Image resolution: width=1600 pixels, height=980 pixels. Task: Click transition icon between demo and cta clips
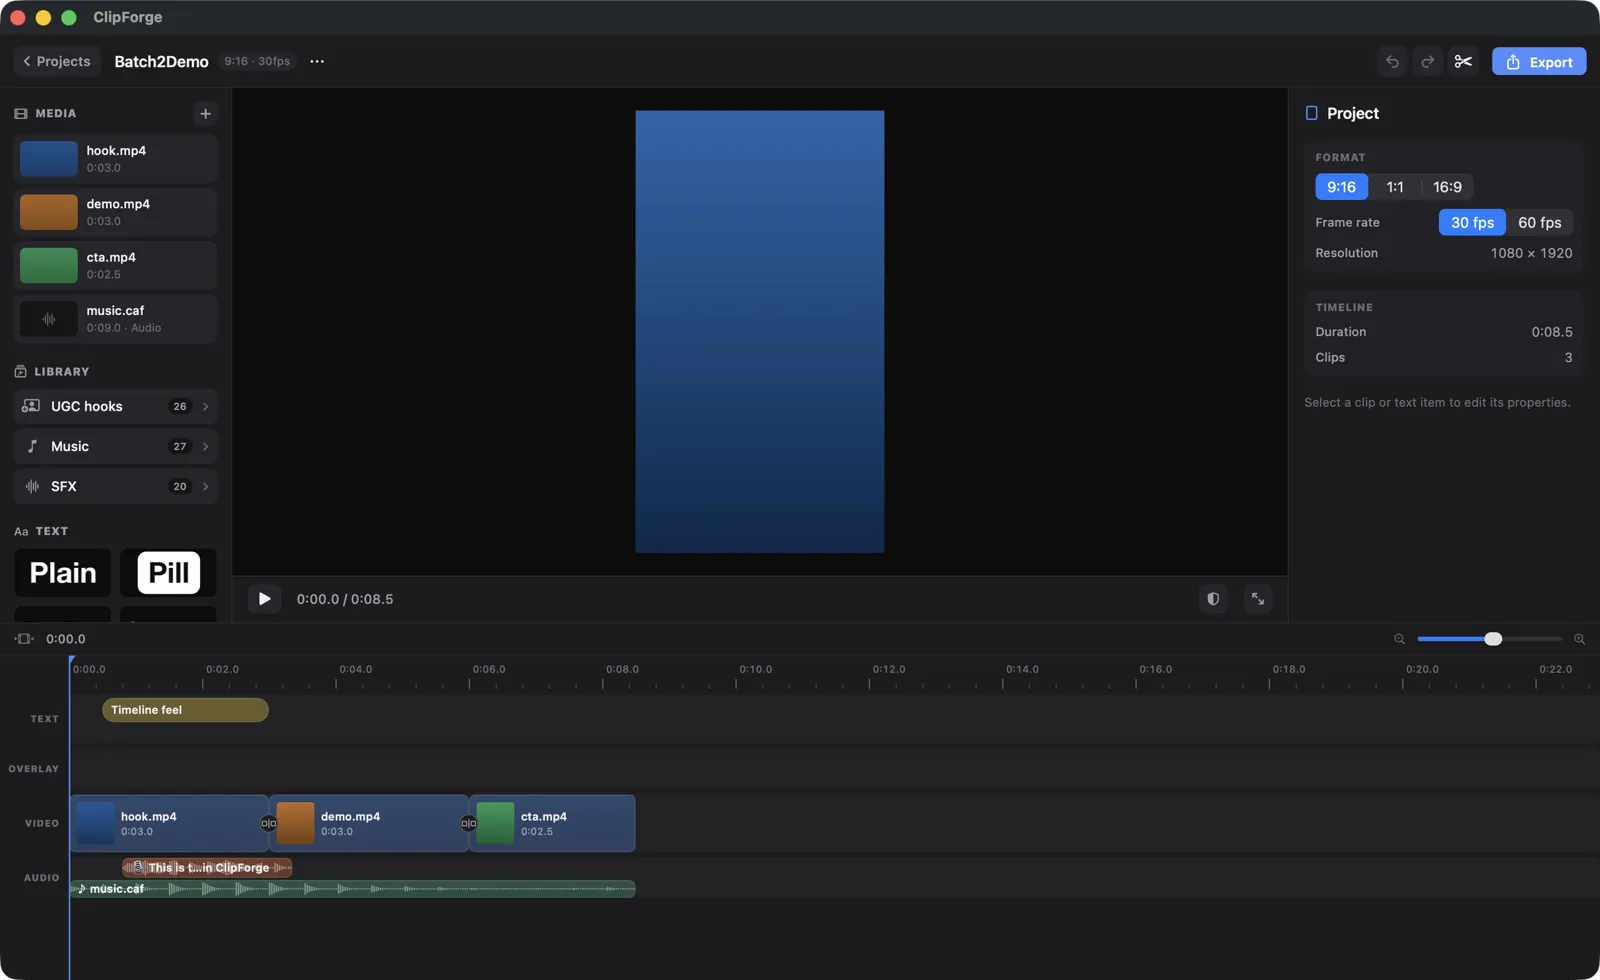tap(468, 823)
